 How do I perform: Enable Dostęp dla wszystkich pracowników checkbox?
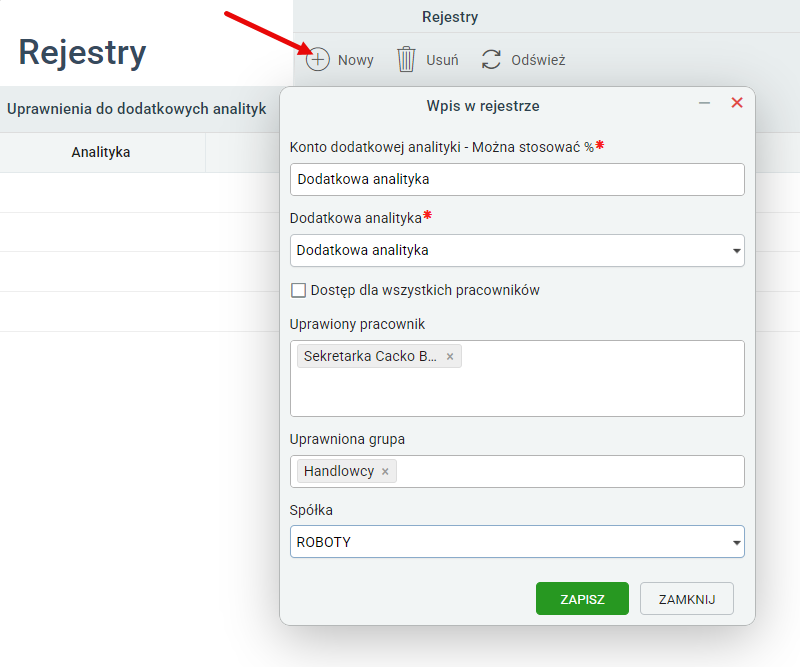pos(298,290)
